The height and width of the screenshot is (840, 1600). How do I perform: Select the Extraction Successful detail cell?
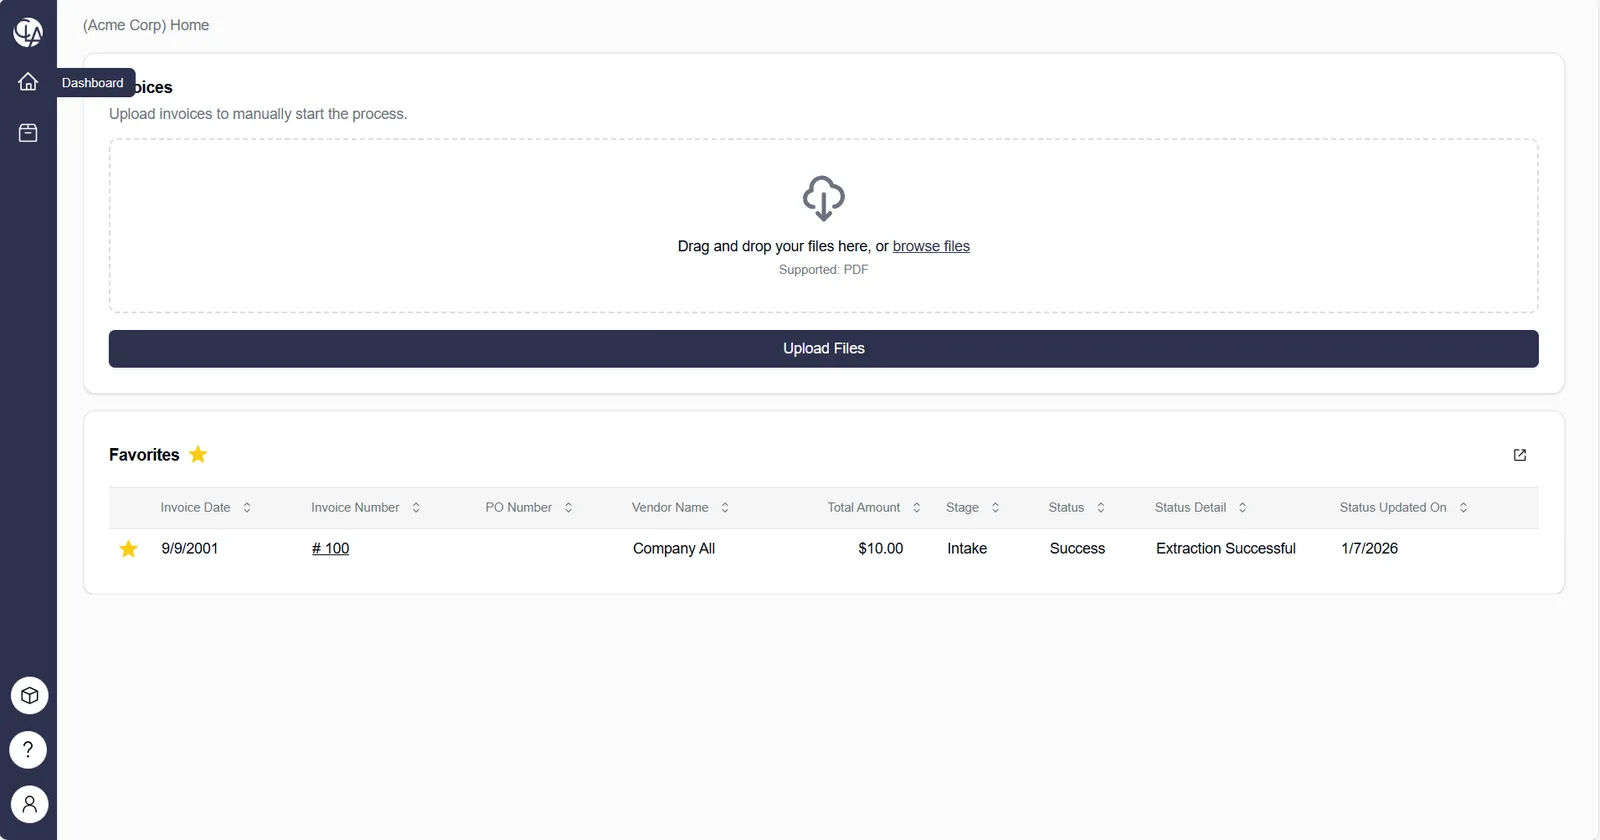click(1226, 549)
